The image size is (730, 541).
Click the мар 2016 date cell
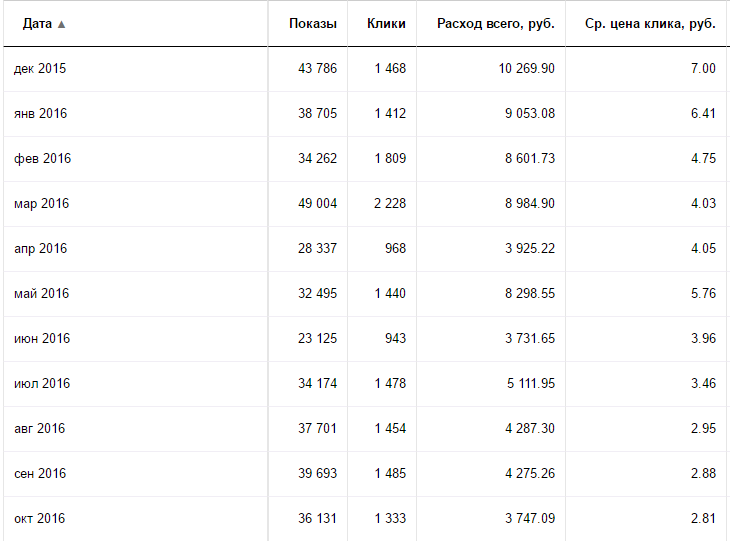pyautogui.click(x=41, y=204)
